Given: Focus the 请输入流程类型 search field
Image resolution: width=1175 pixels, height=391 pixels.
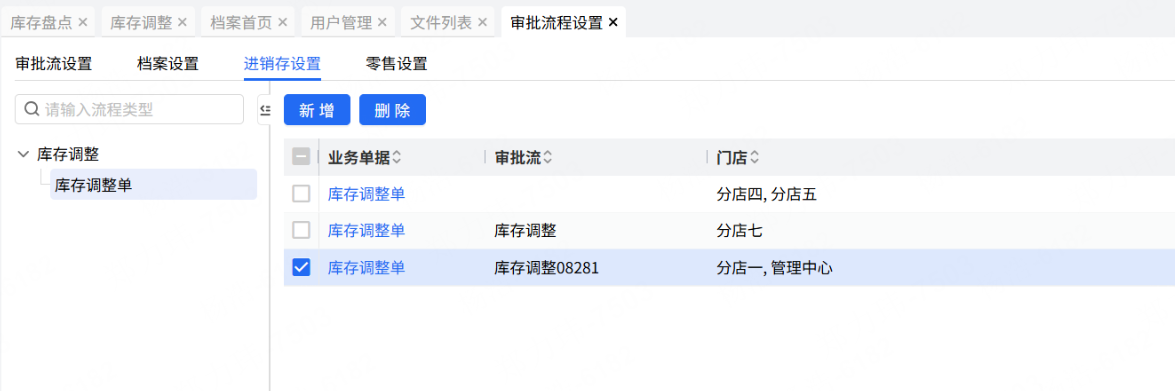Looking at the screenshot, I should tap(129, 109).
